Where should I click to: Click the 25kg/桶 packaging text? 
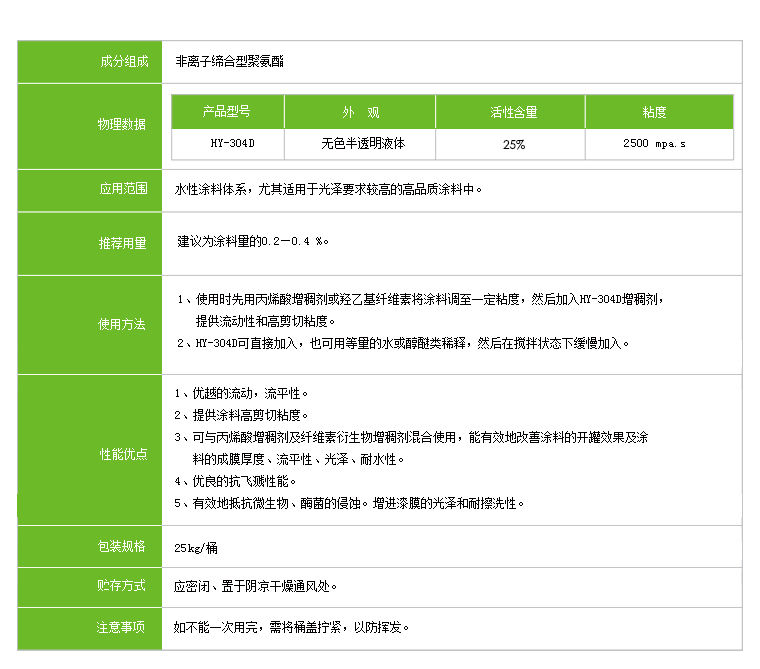(194, 547)
